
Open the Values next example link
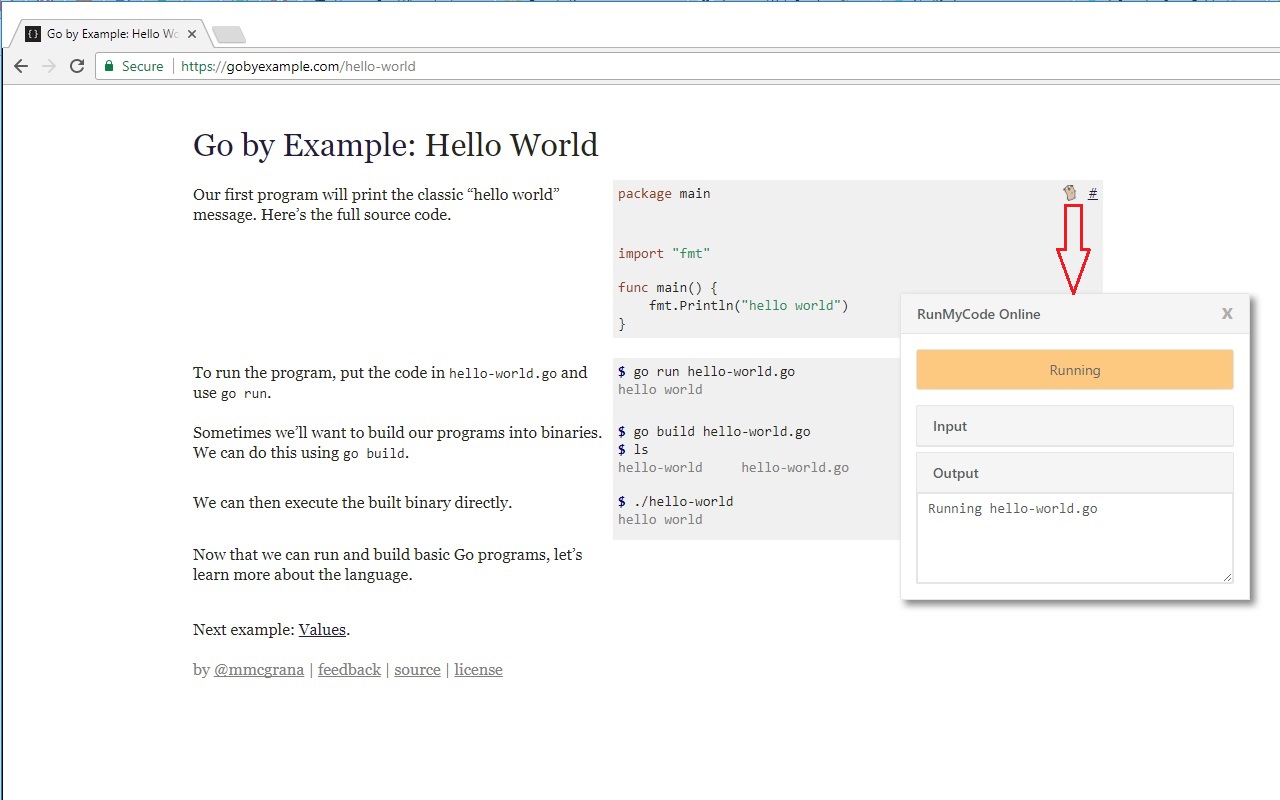pyautogui.click(x=322, y=630)
